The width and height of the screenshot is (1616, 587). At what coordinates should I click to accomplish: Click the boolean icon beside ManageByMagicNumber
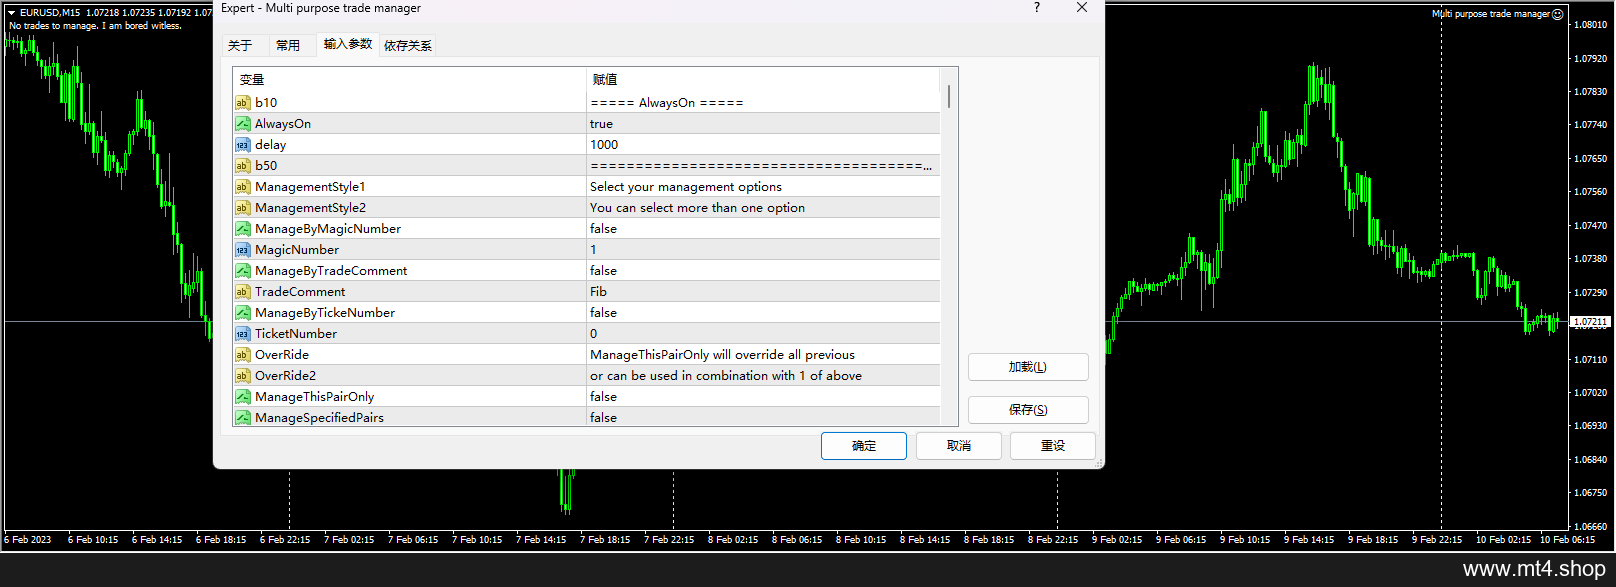click(x=243, y=229)
